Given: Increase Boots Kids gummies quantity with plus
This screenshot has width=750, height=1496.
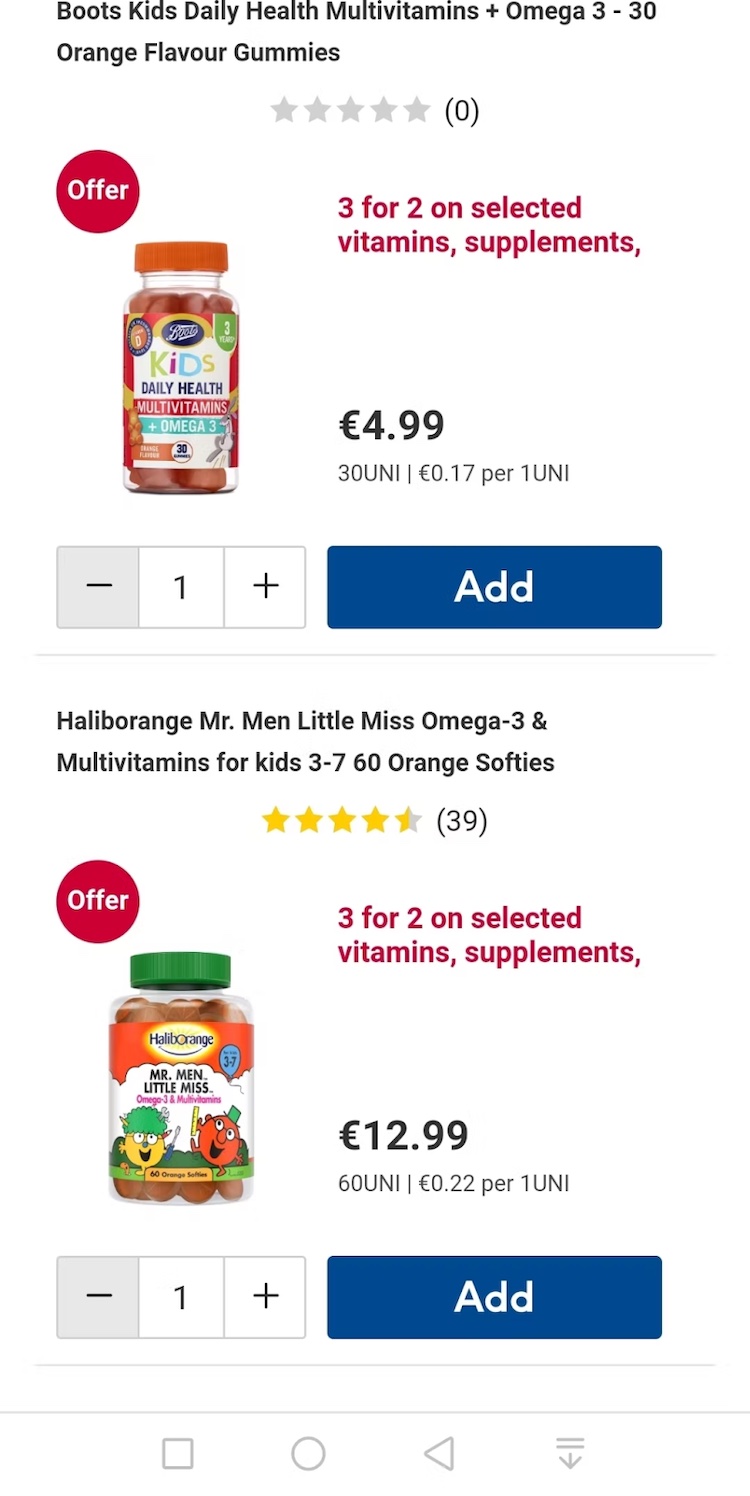Looking at the screenshot, I should coord(265,587).
